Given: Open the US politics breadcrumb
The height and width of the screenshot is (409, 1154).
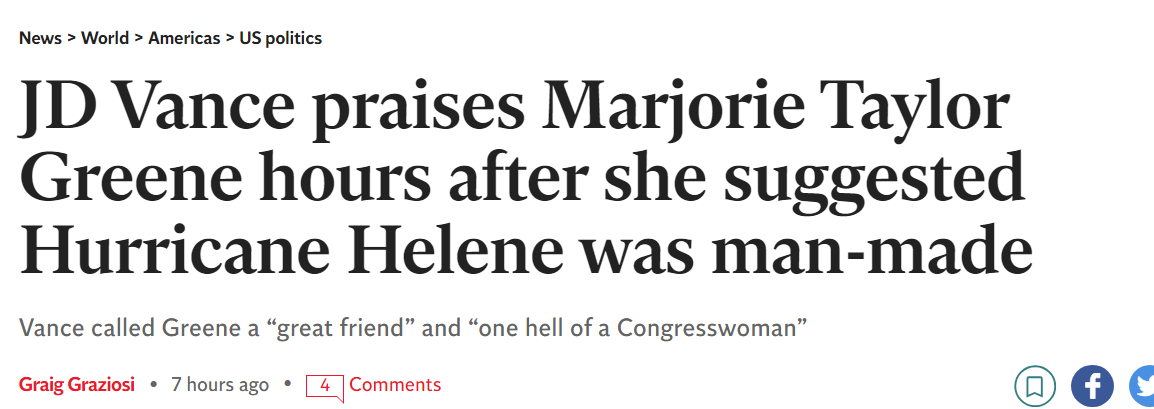Looking at the screenshot, I should 281,38.
